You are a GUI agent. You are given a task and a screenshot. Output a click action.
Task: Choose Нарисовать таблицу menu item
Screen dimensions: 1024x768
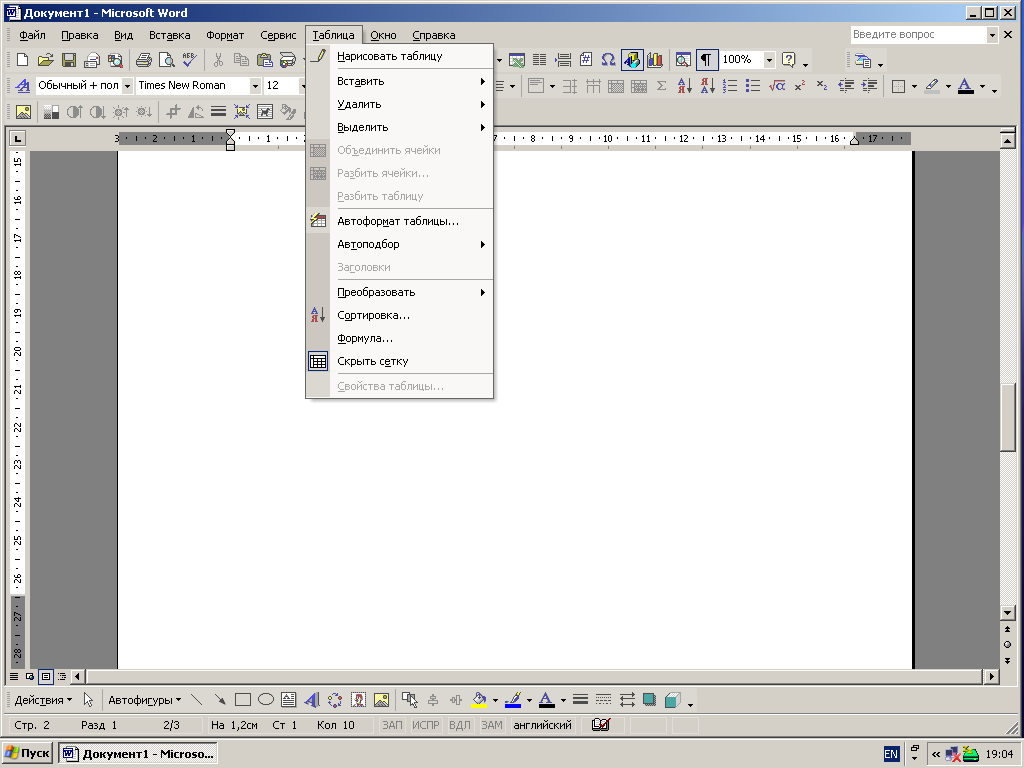point(399,56)
